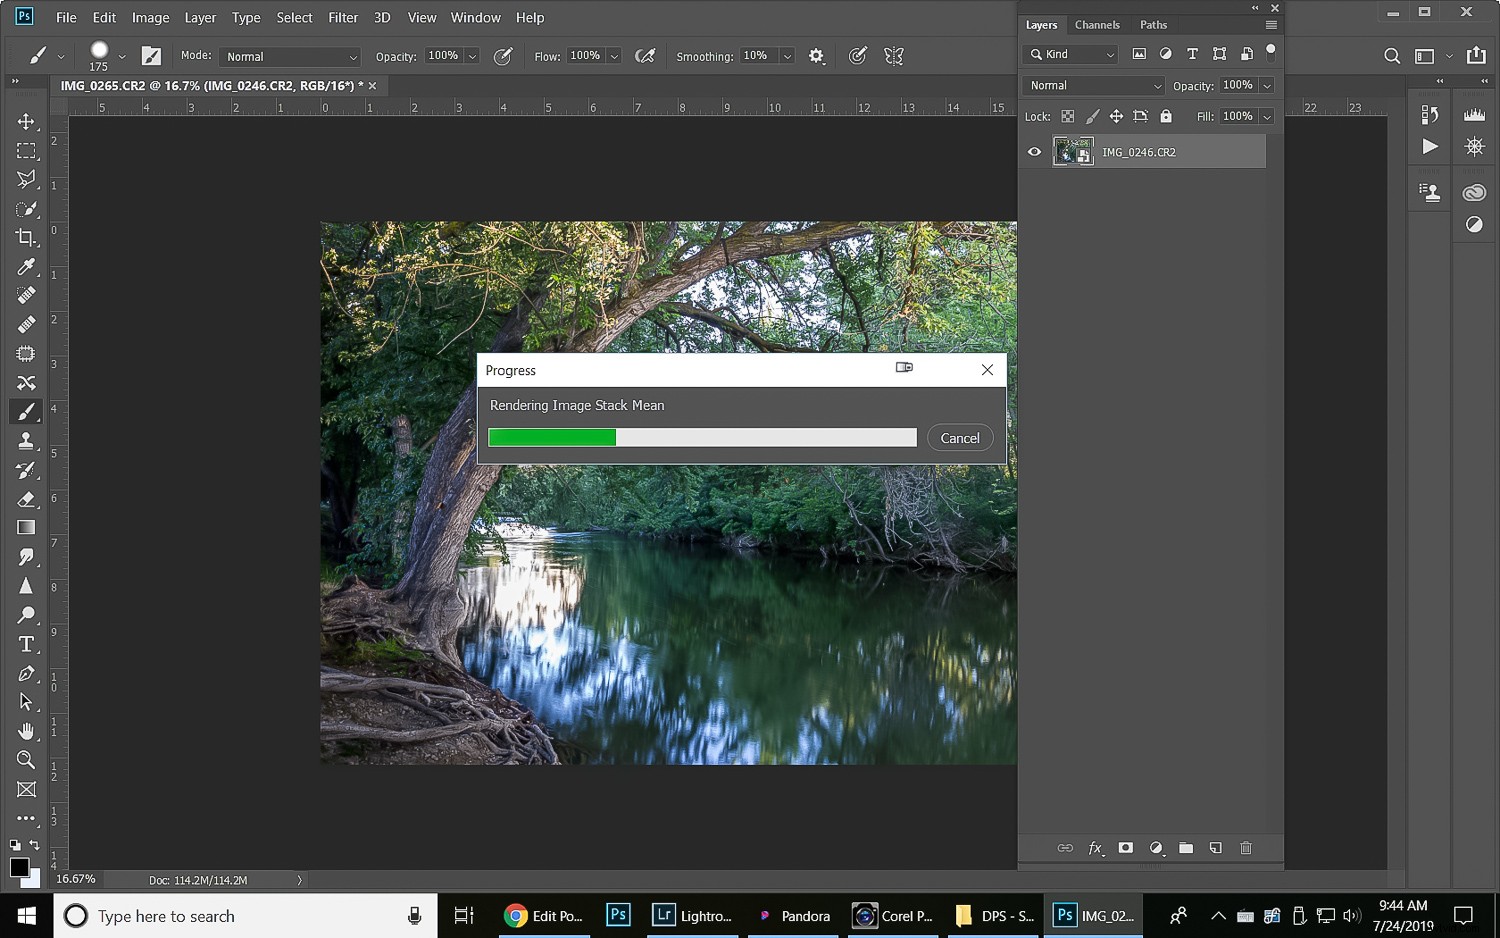Select the Clone Stamp tool
1500x938 pixels.
26,440
